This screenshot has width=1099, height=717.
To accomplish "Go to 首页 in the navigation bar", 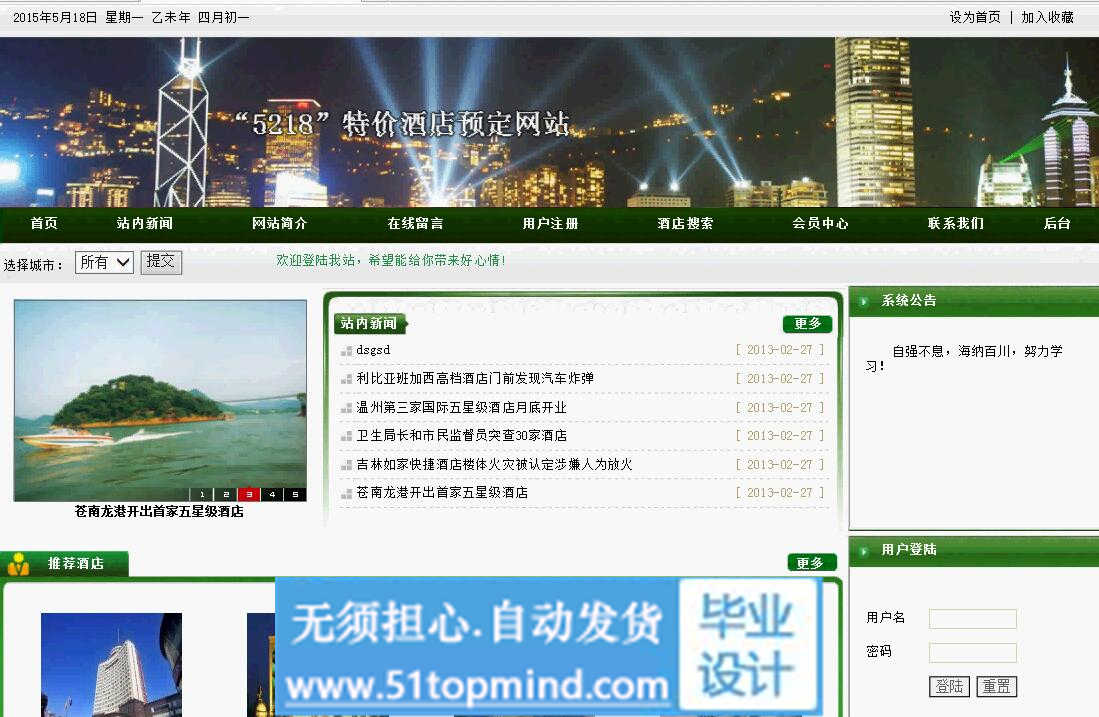I will click(x=44, y=224).
